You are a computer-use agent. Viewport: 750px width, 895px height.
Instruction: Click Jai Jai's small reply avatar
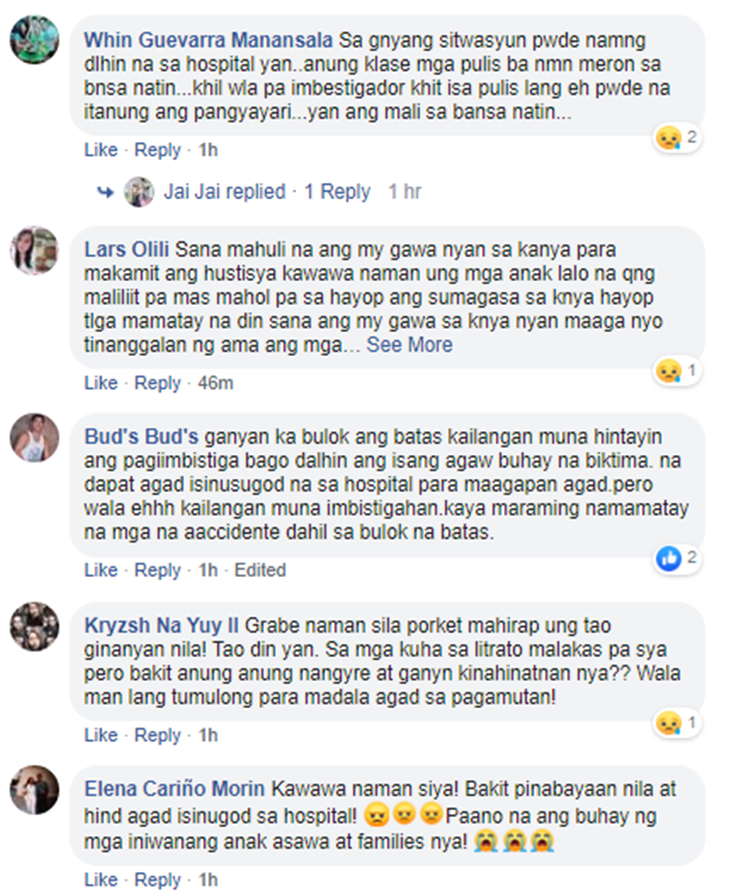click(x=139, y=192)
